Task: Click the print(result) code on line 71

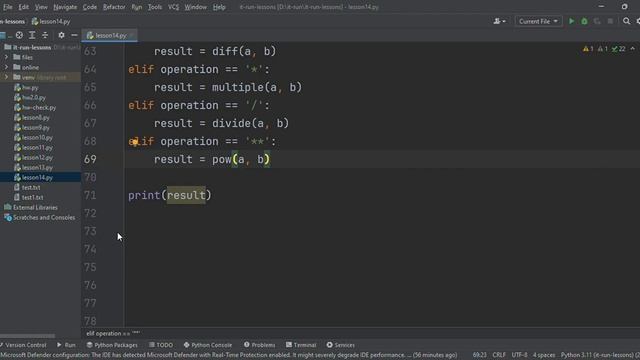Action: tap(170, 196)
